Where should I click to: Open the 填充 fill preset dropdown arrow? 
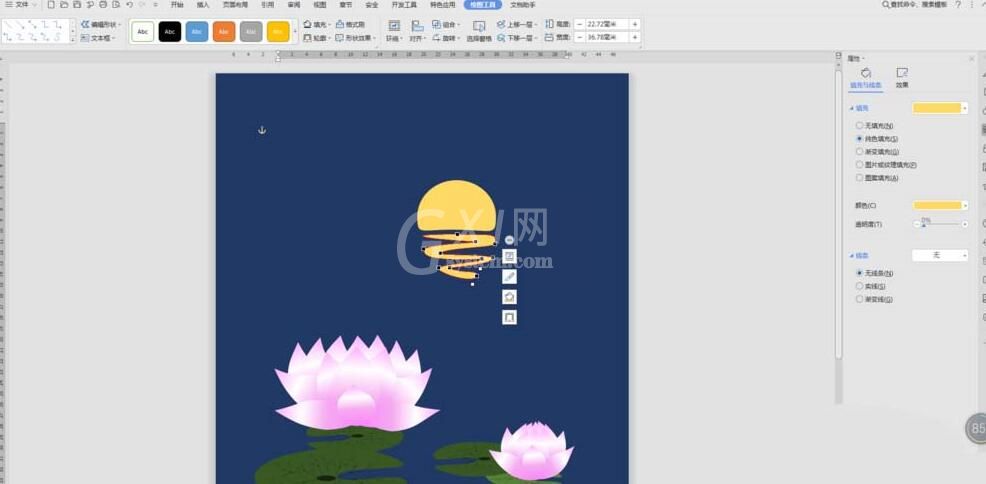(x=965, y=108)
